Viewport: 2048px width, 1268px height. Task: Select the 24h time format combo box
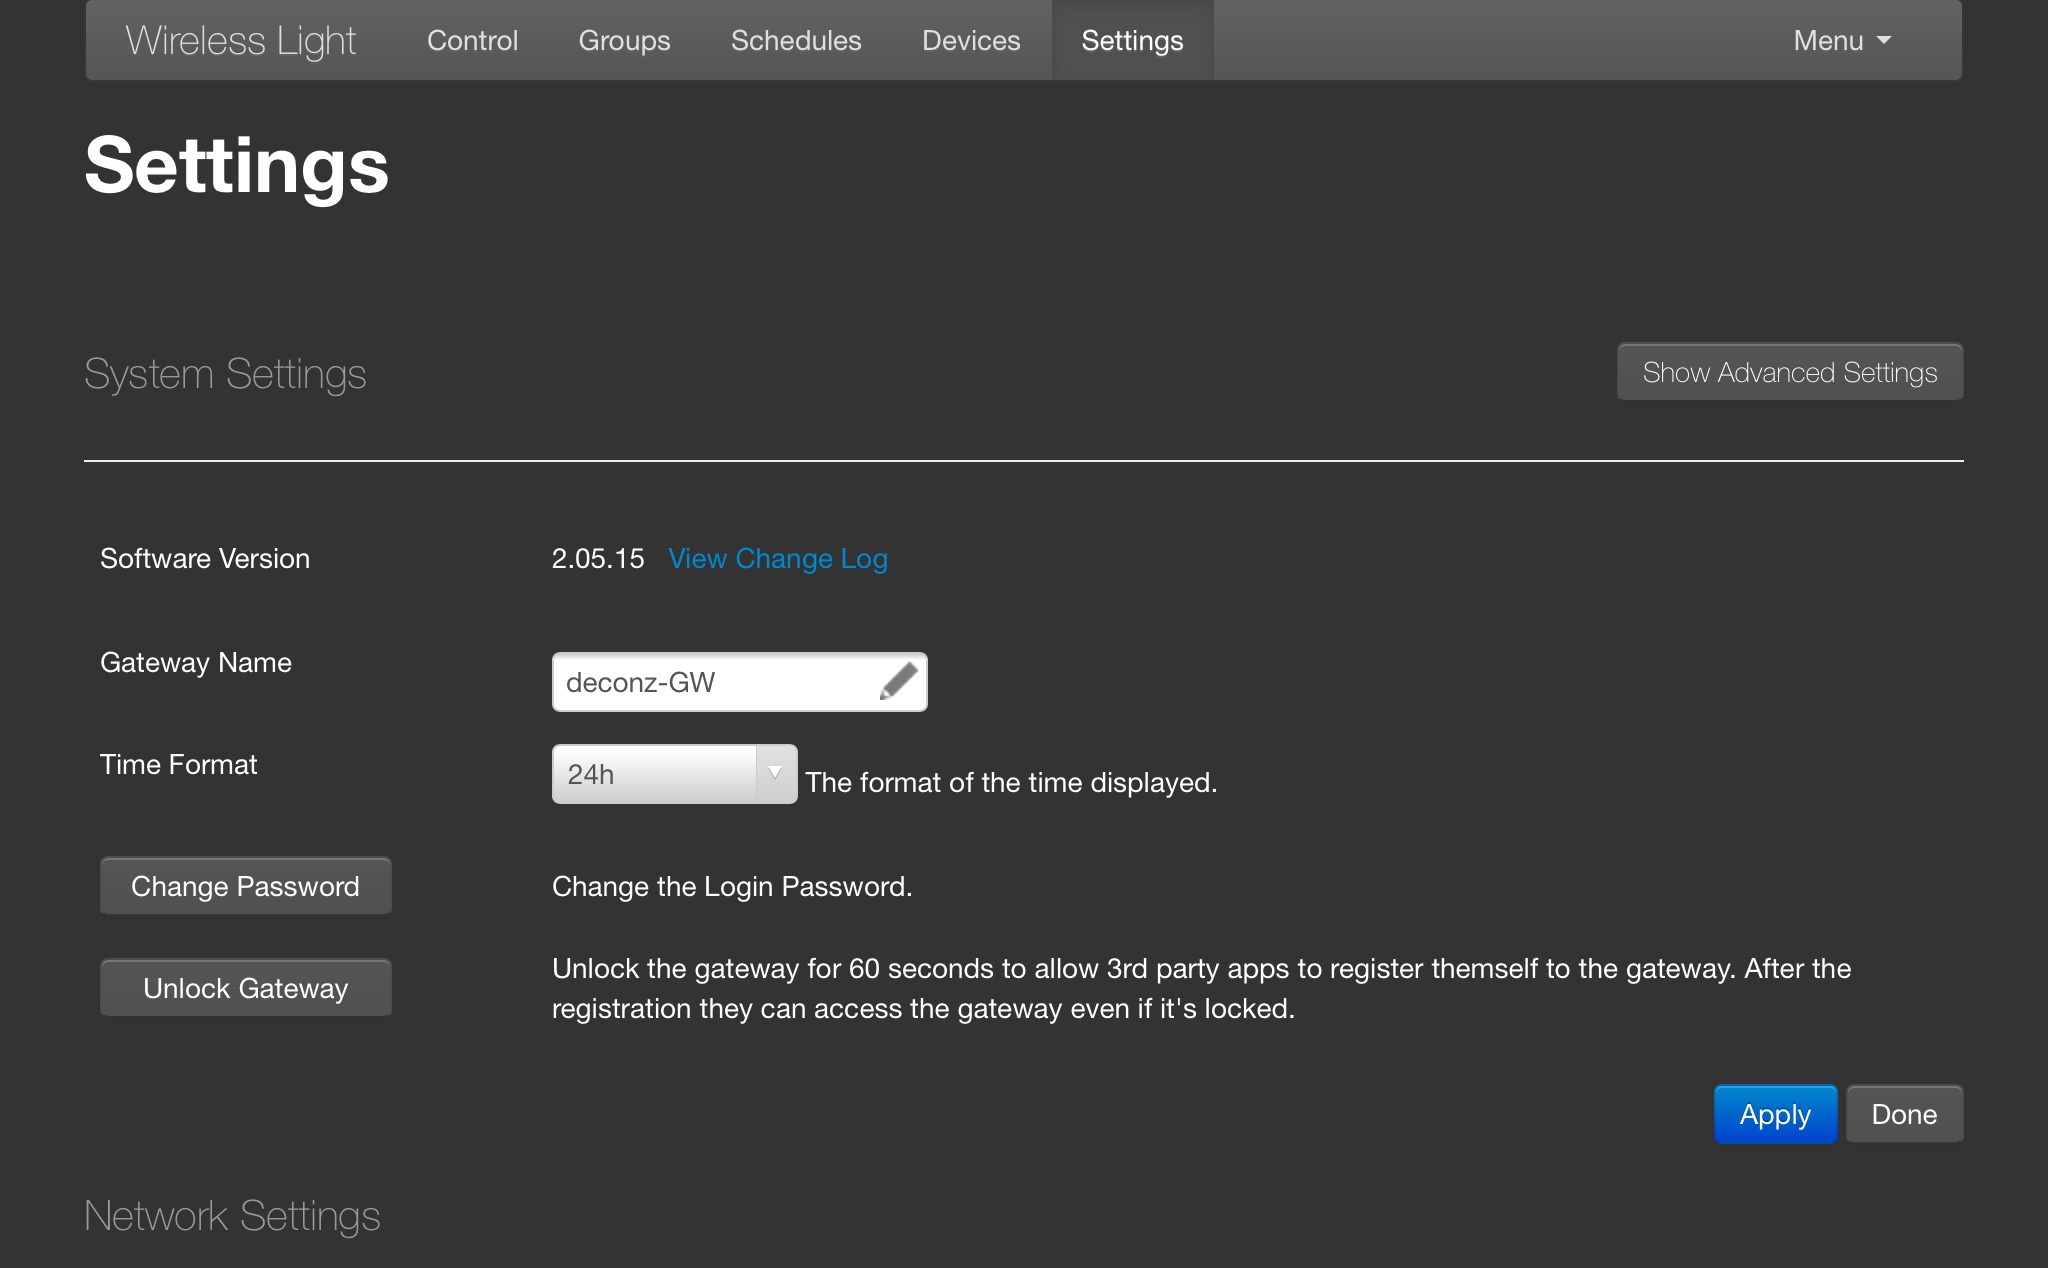pos(655,774)
